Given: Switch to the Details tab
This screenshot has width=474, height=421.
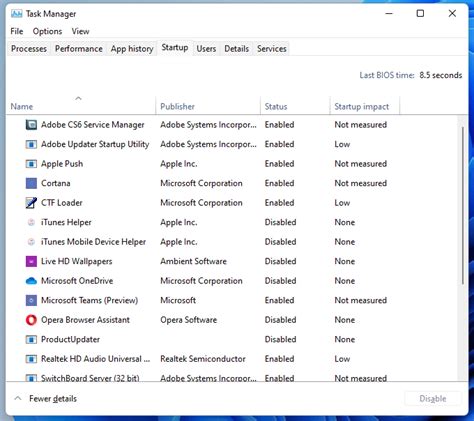Looking at the screenshot, I should 237,49.
